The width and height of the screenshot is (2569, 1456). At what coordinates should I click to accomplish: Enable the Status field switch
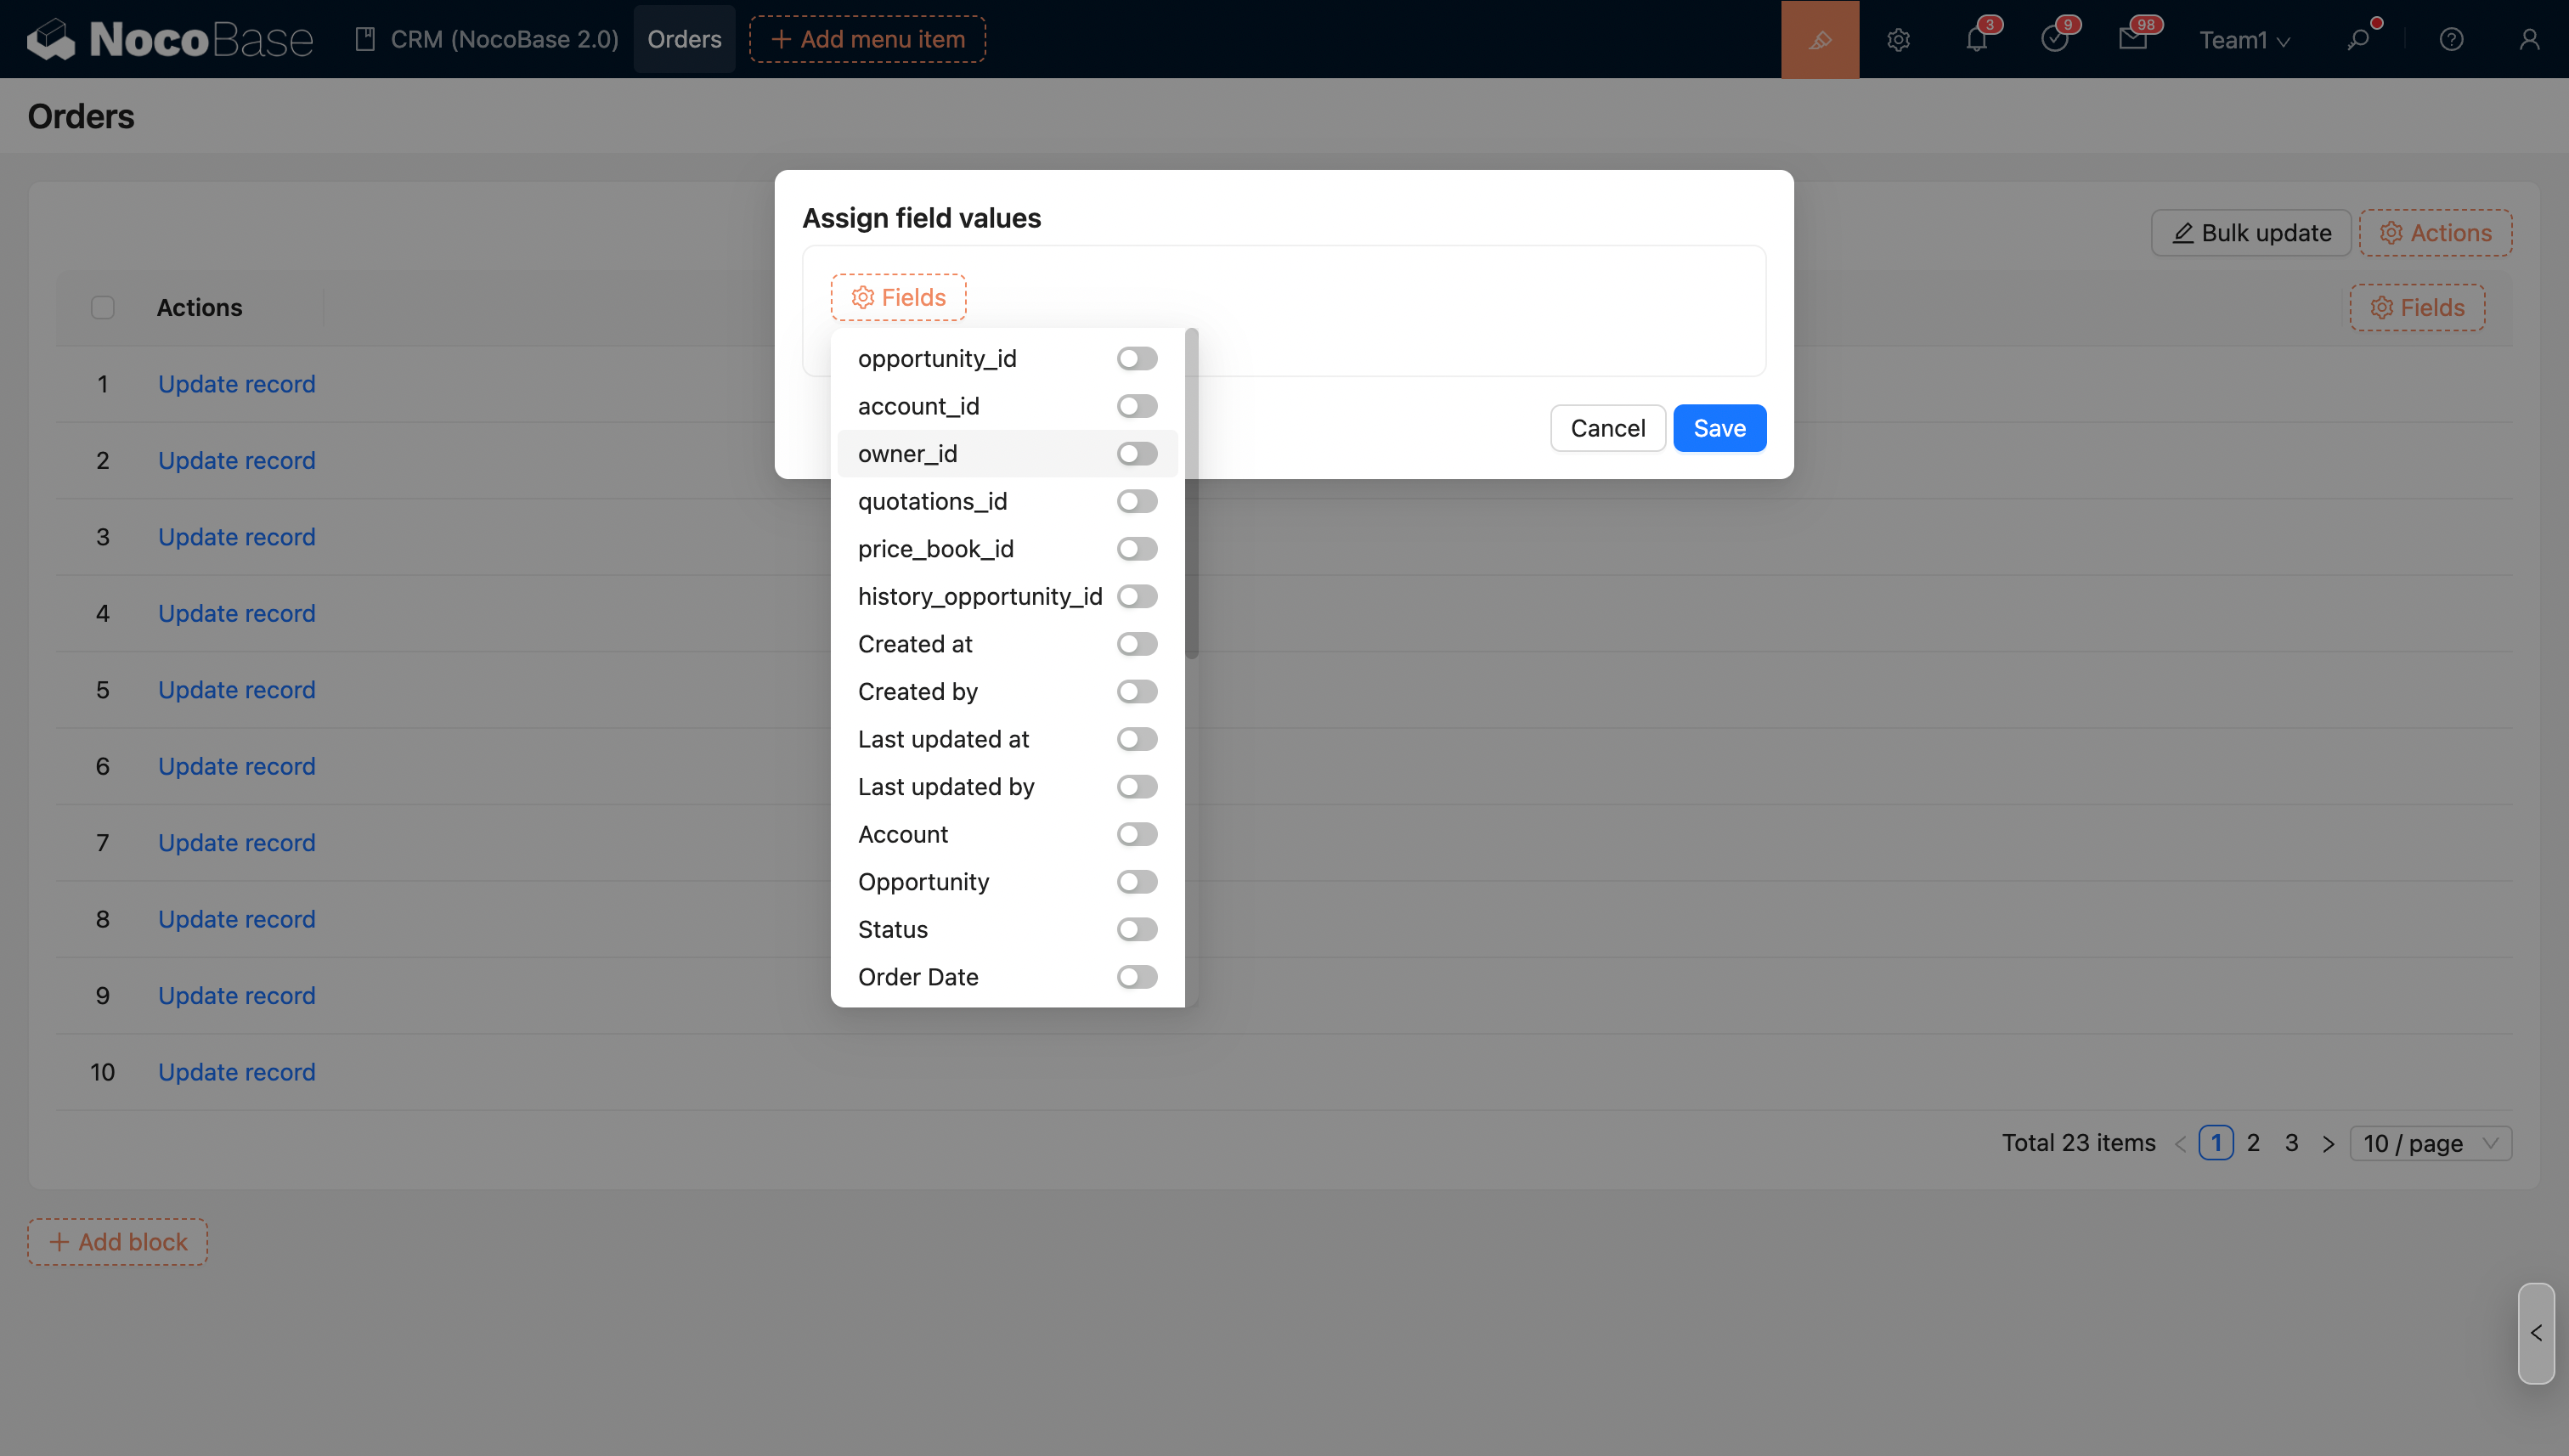[1137, 929]
